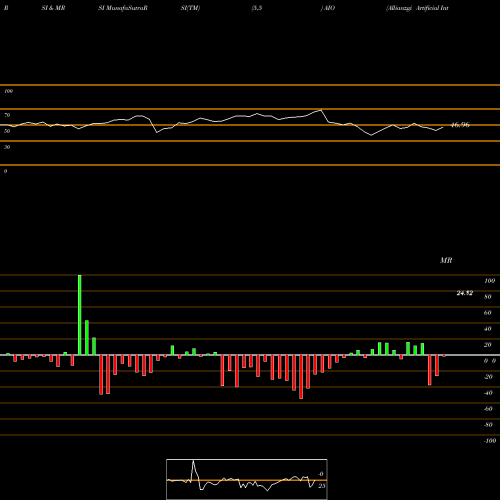Screen dimensions: 500x500
Task: Click the MR axis label -40
Action: (488, 393)
